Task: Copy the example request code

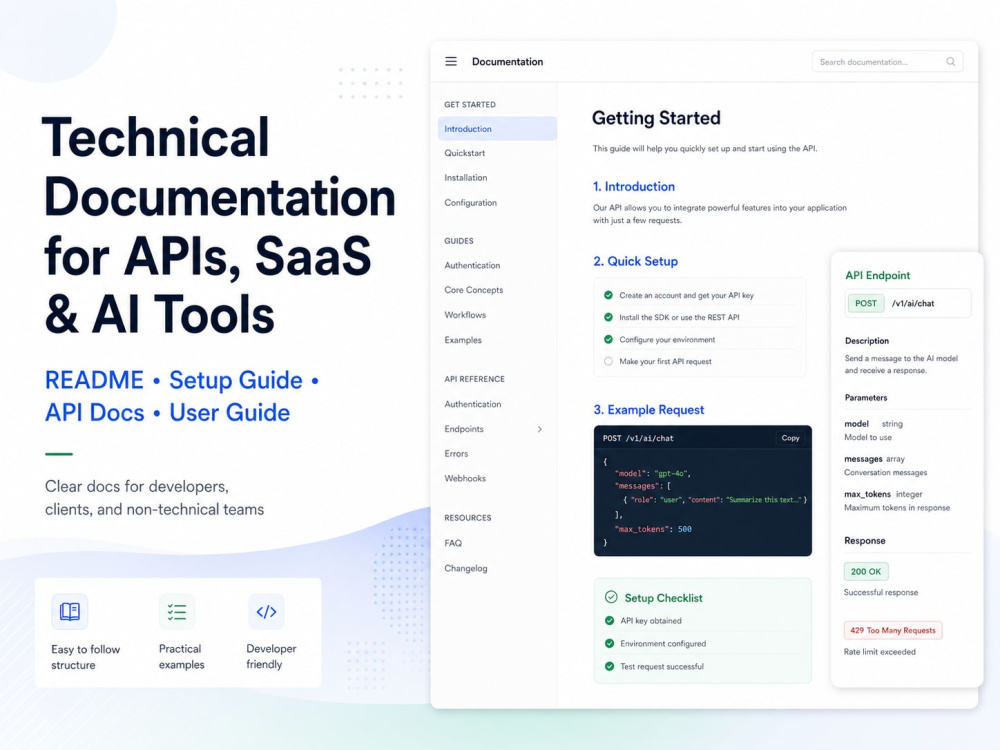Action: point(790,438)
